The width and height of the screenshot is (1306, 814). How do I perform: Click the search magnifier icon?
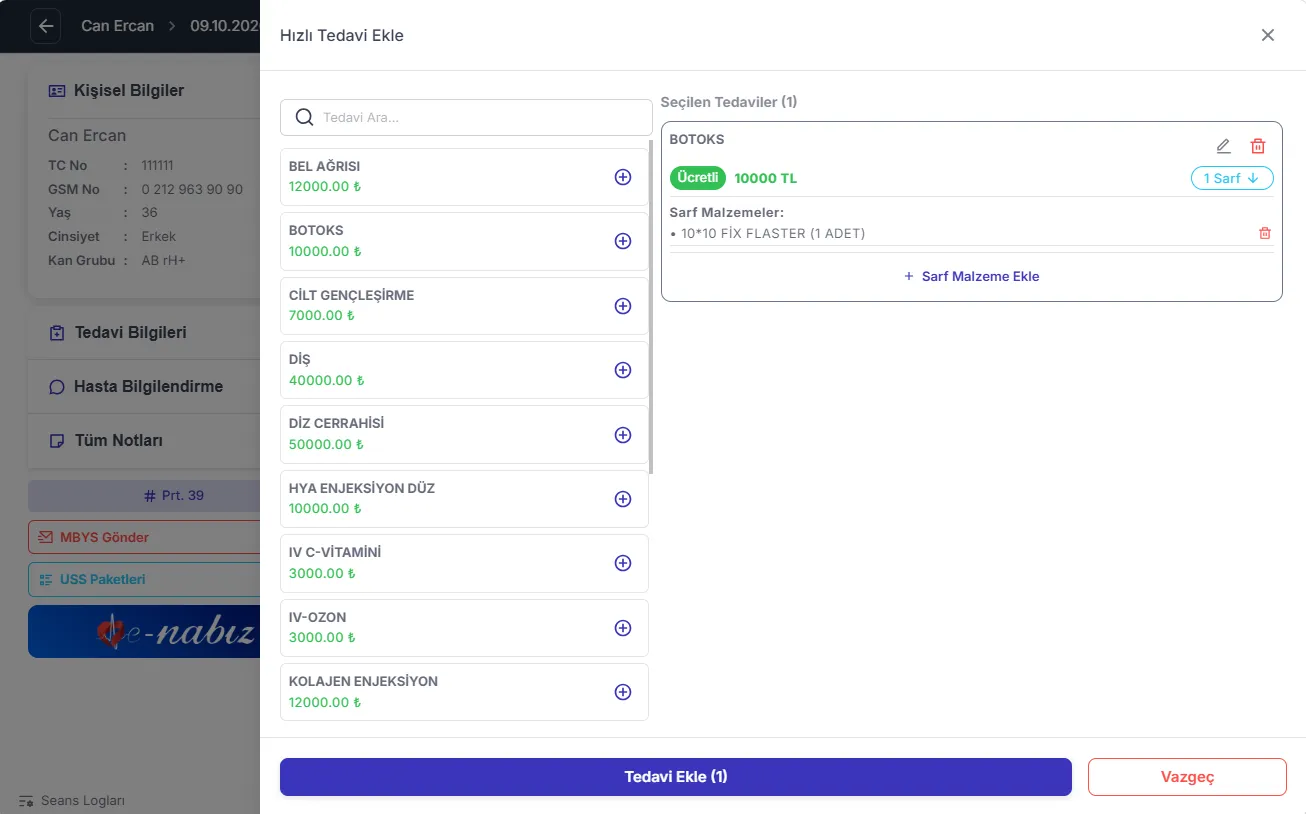click(305, 118)
